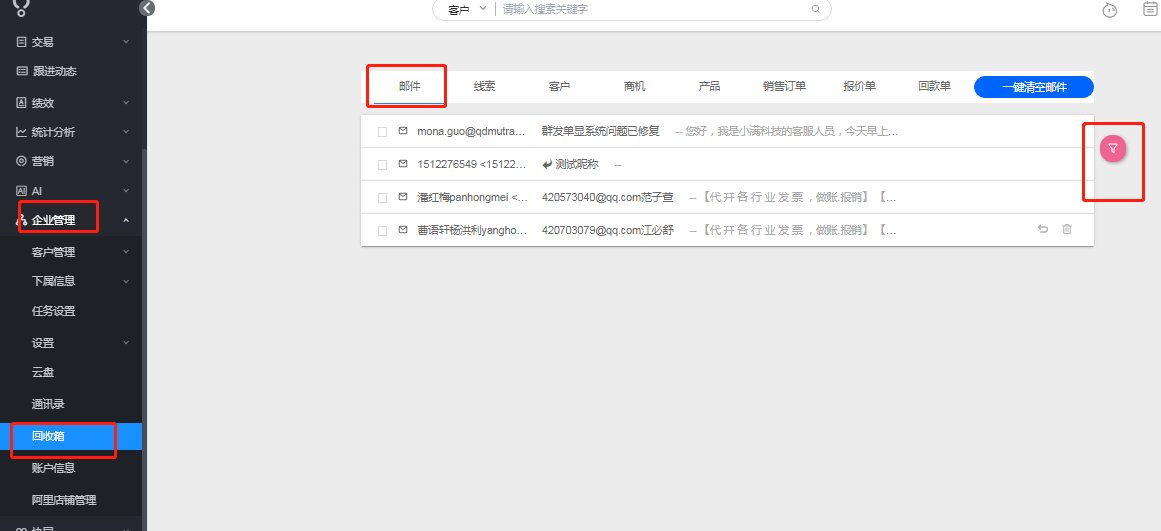Screen dimensions: 1161x531
Task: Click the AI sidebar icon
Action: coord(21,190)
